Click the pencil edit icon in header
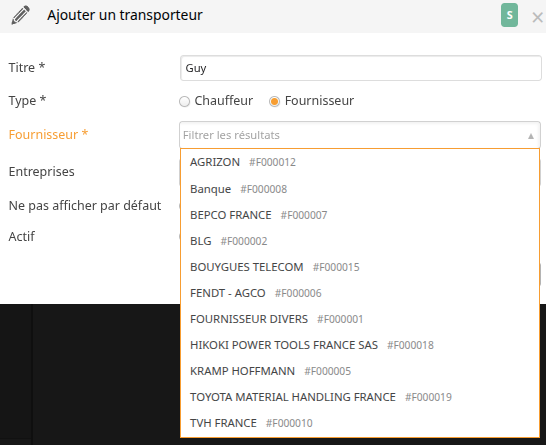The width and height of the screenshot is (546, 445). [x=21, y=16]
